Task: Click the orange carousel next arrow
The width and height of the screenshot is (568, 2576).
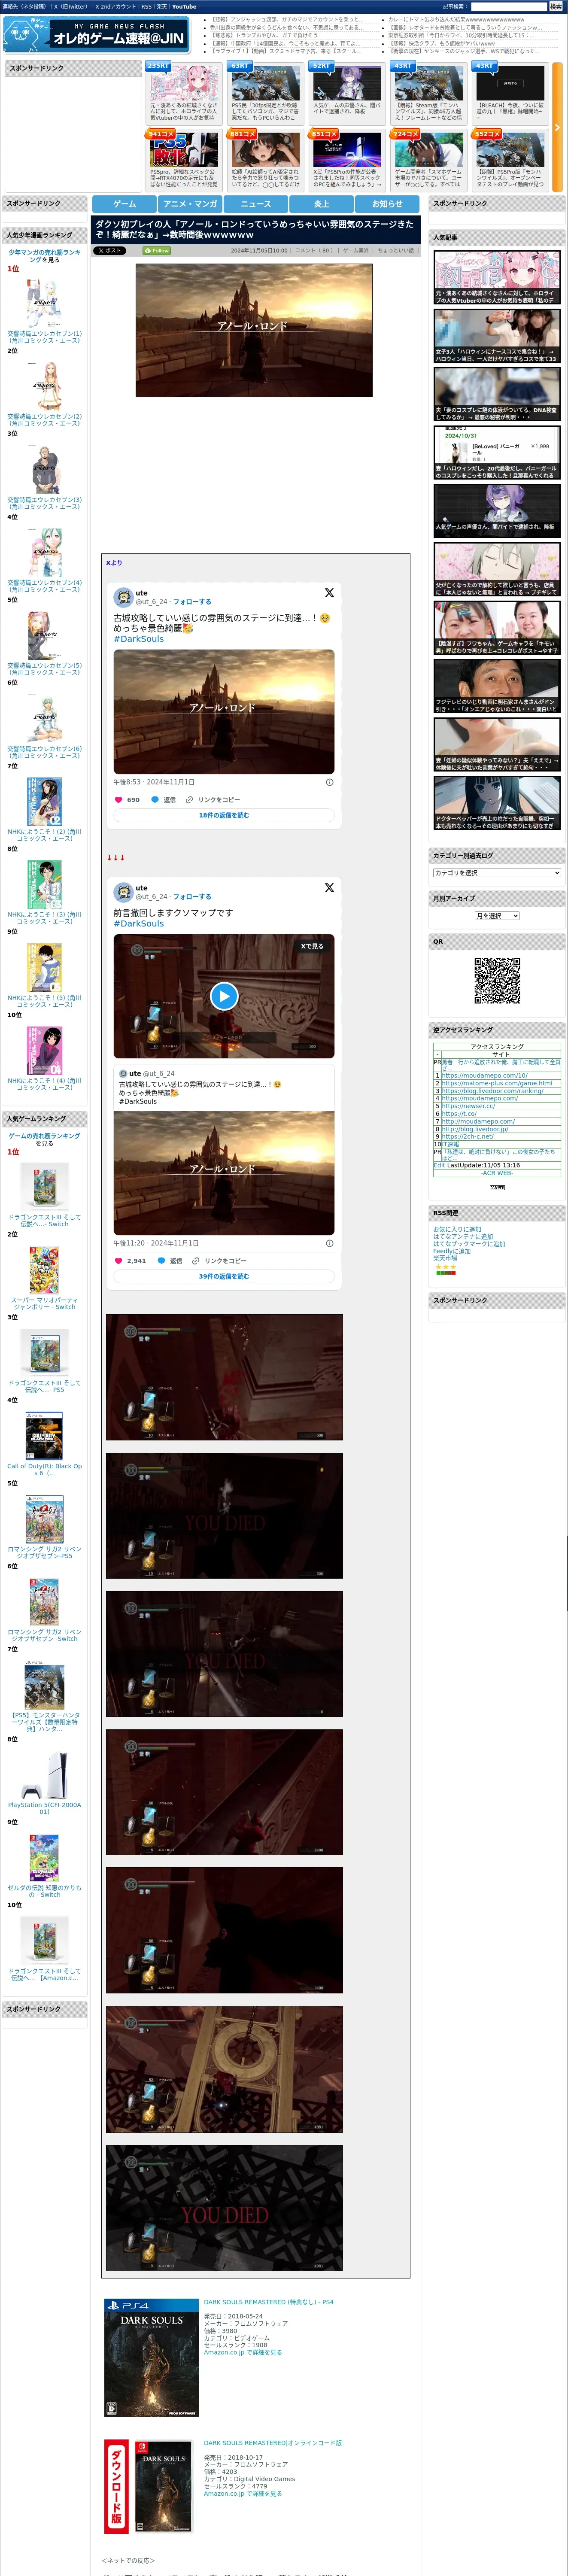Action: pyautogui.click(x=557, y=128)
